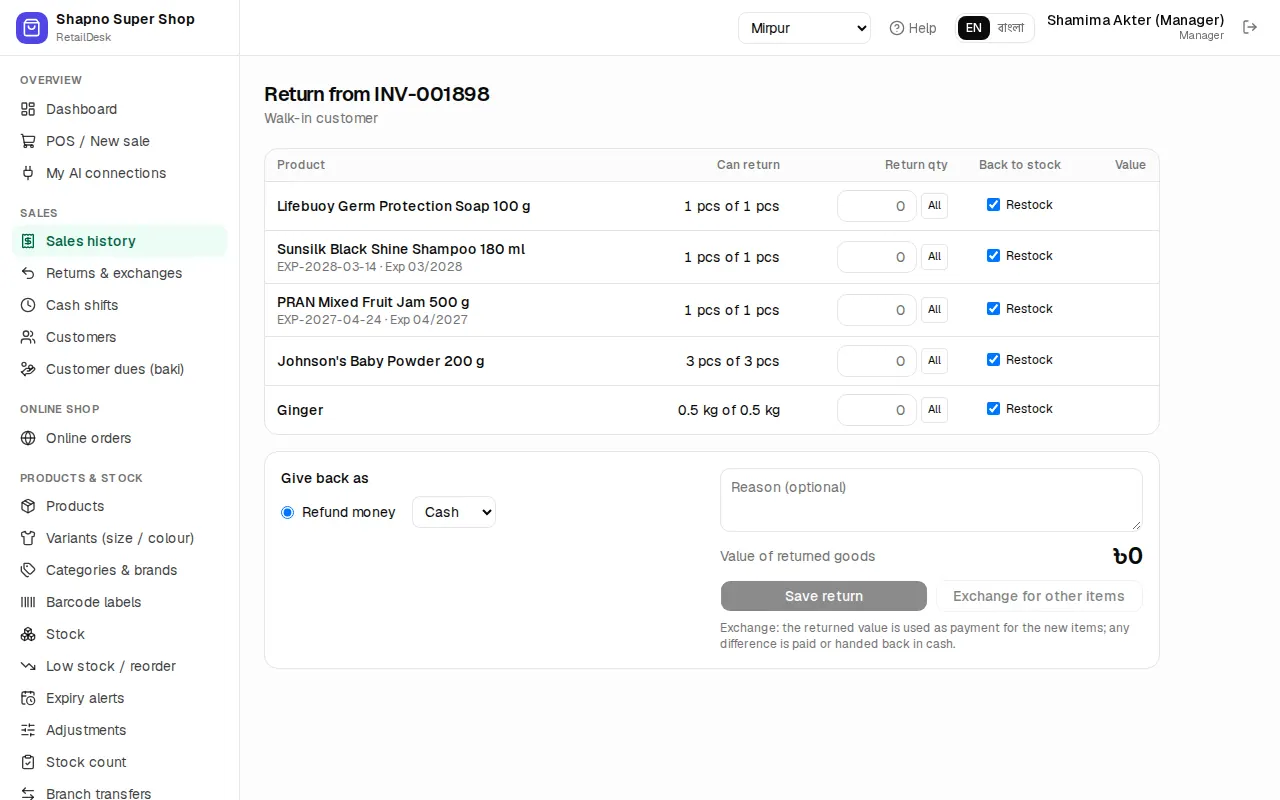Open Adjustments menu item
Screen dimensions: 1280x800
click(120, 730)
